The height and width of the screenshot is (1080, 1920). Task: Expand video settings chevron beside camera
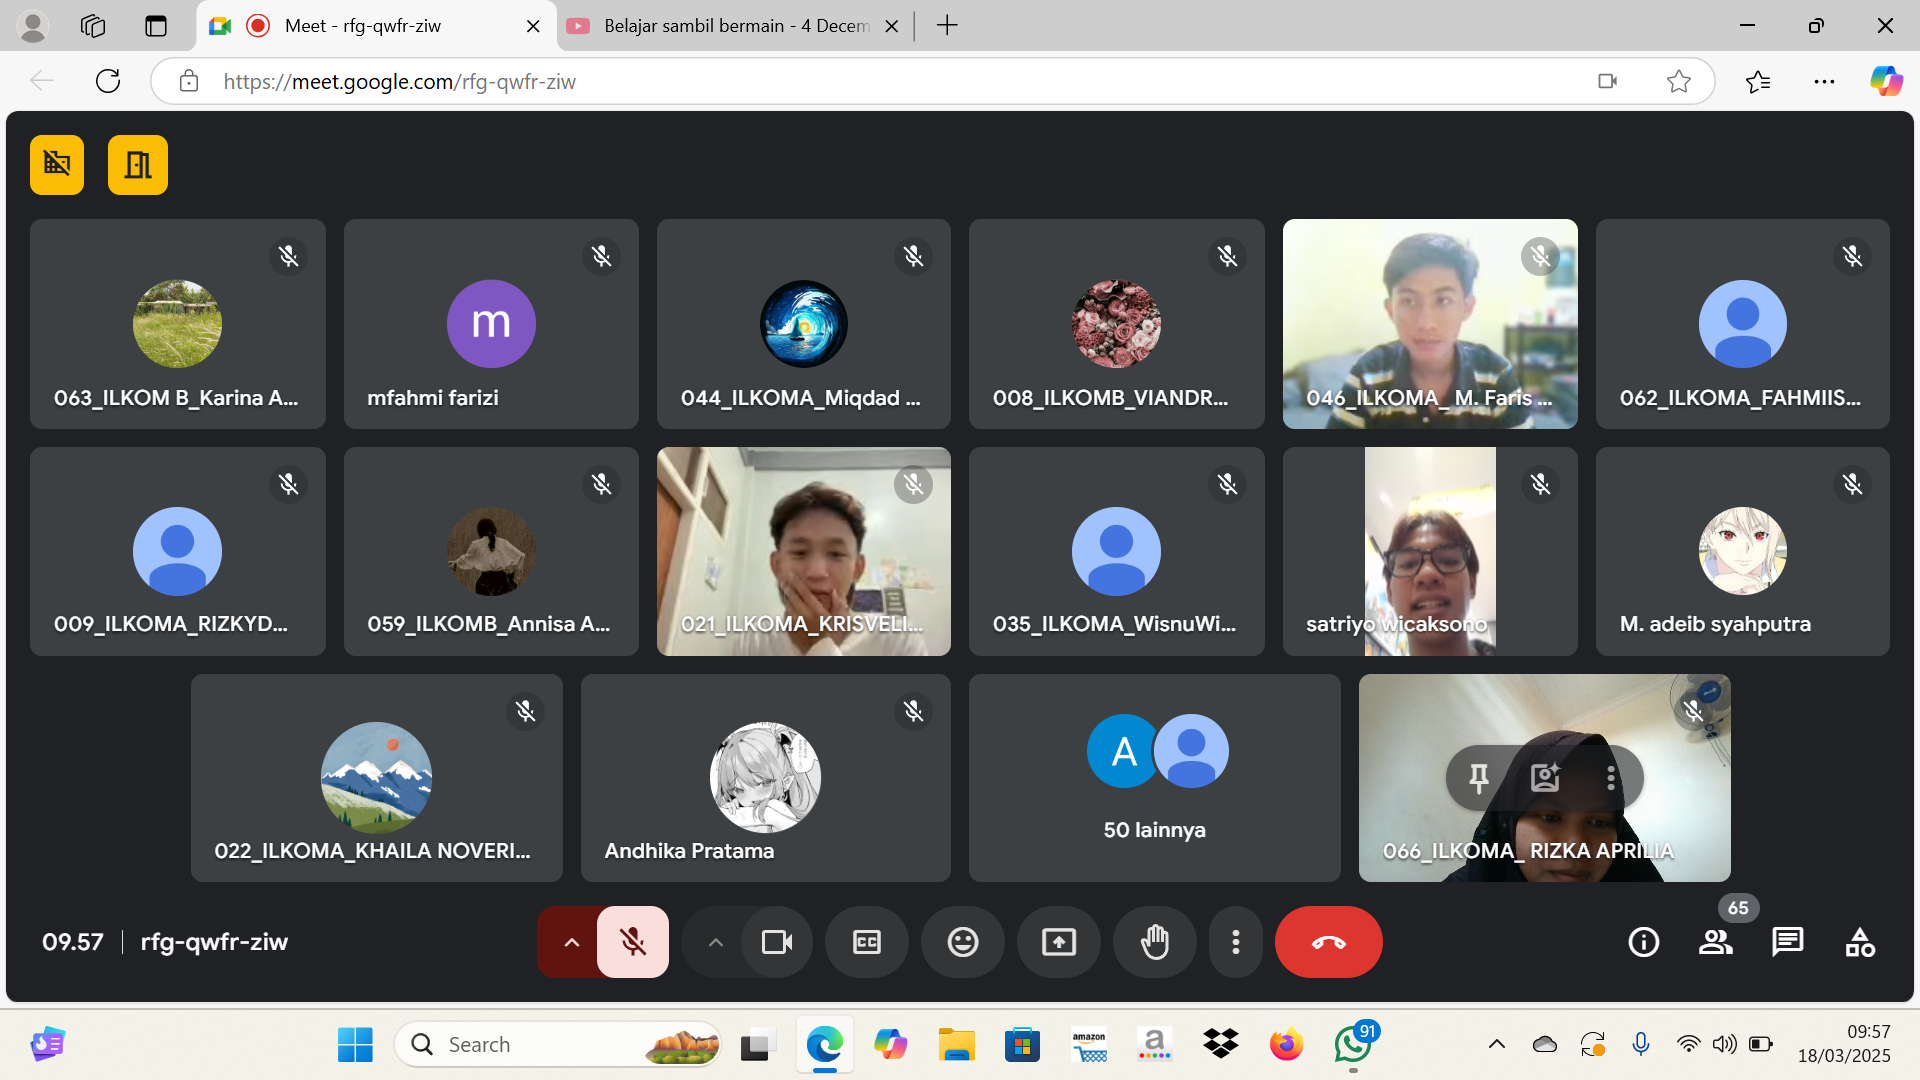click(x=715, y=942)
